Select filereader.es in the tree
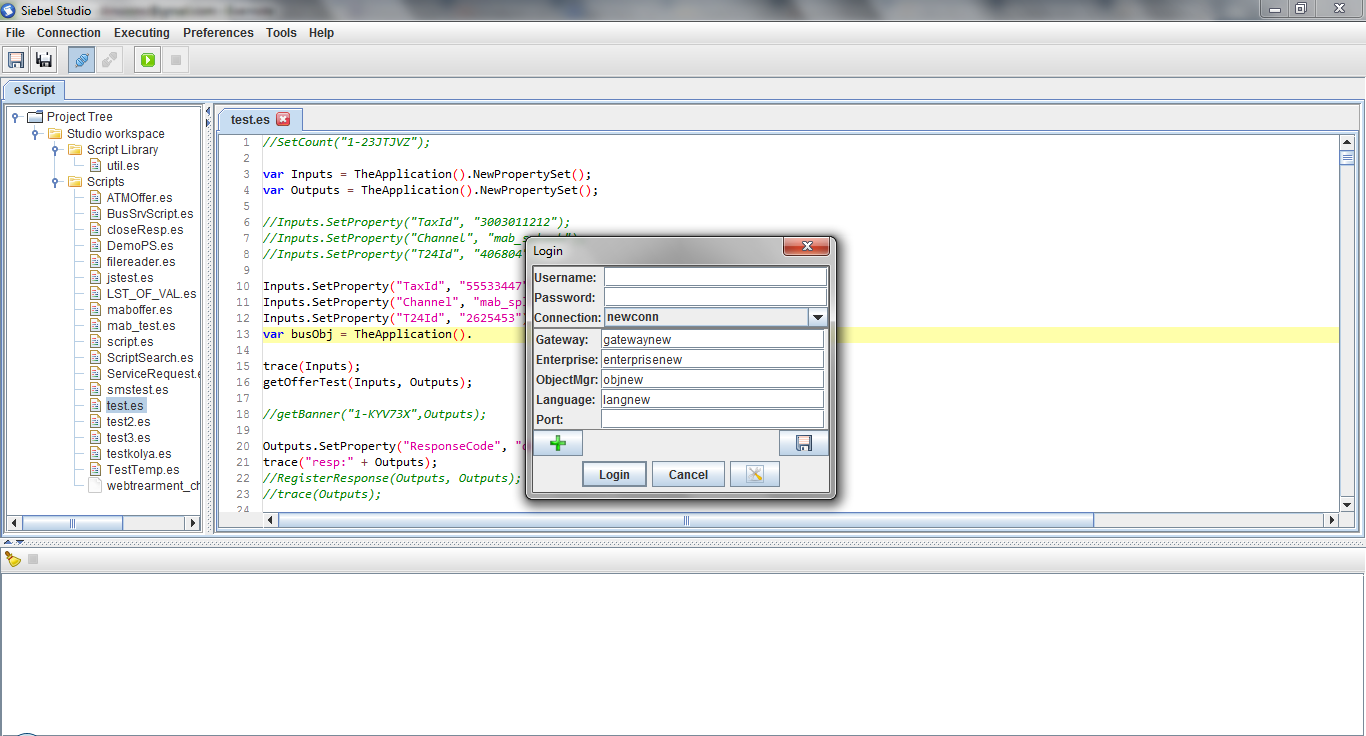The height and width of the screenshot is (736, 1366). coord(141,261)
